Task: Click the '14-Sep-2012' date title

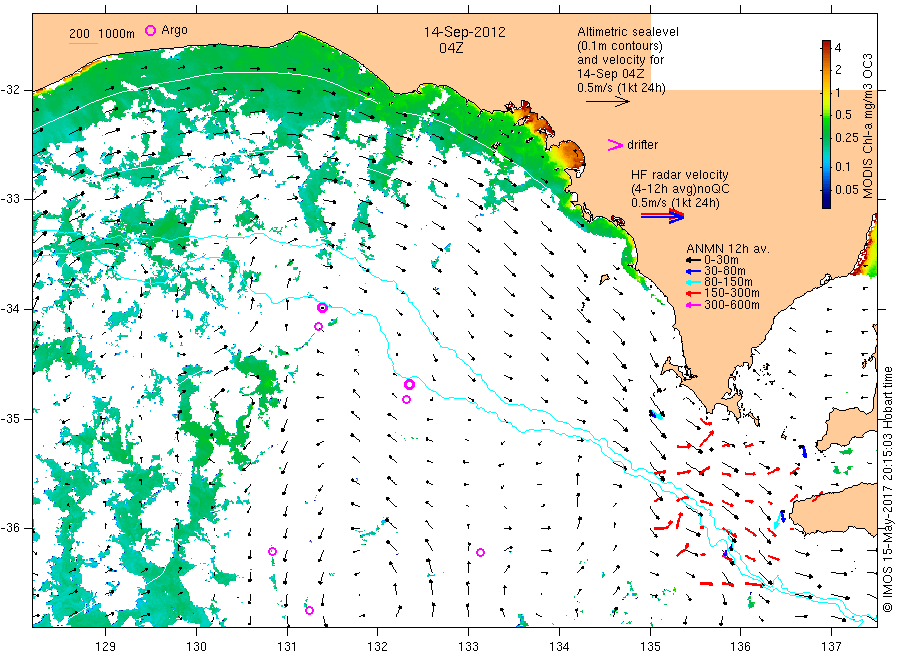Action: tap(464, 32)
